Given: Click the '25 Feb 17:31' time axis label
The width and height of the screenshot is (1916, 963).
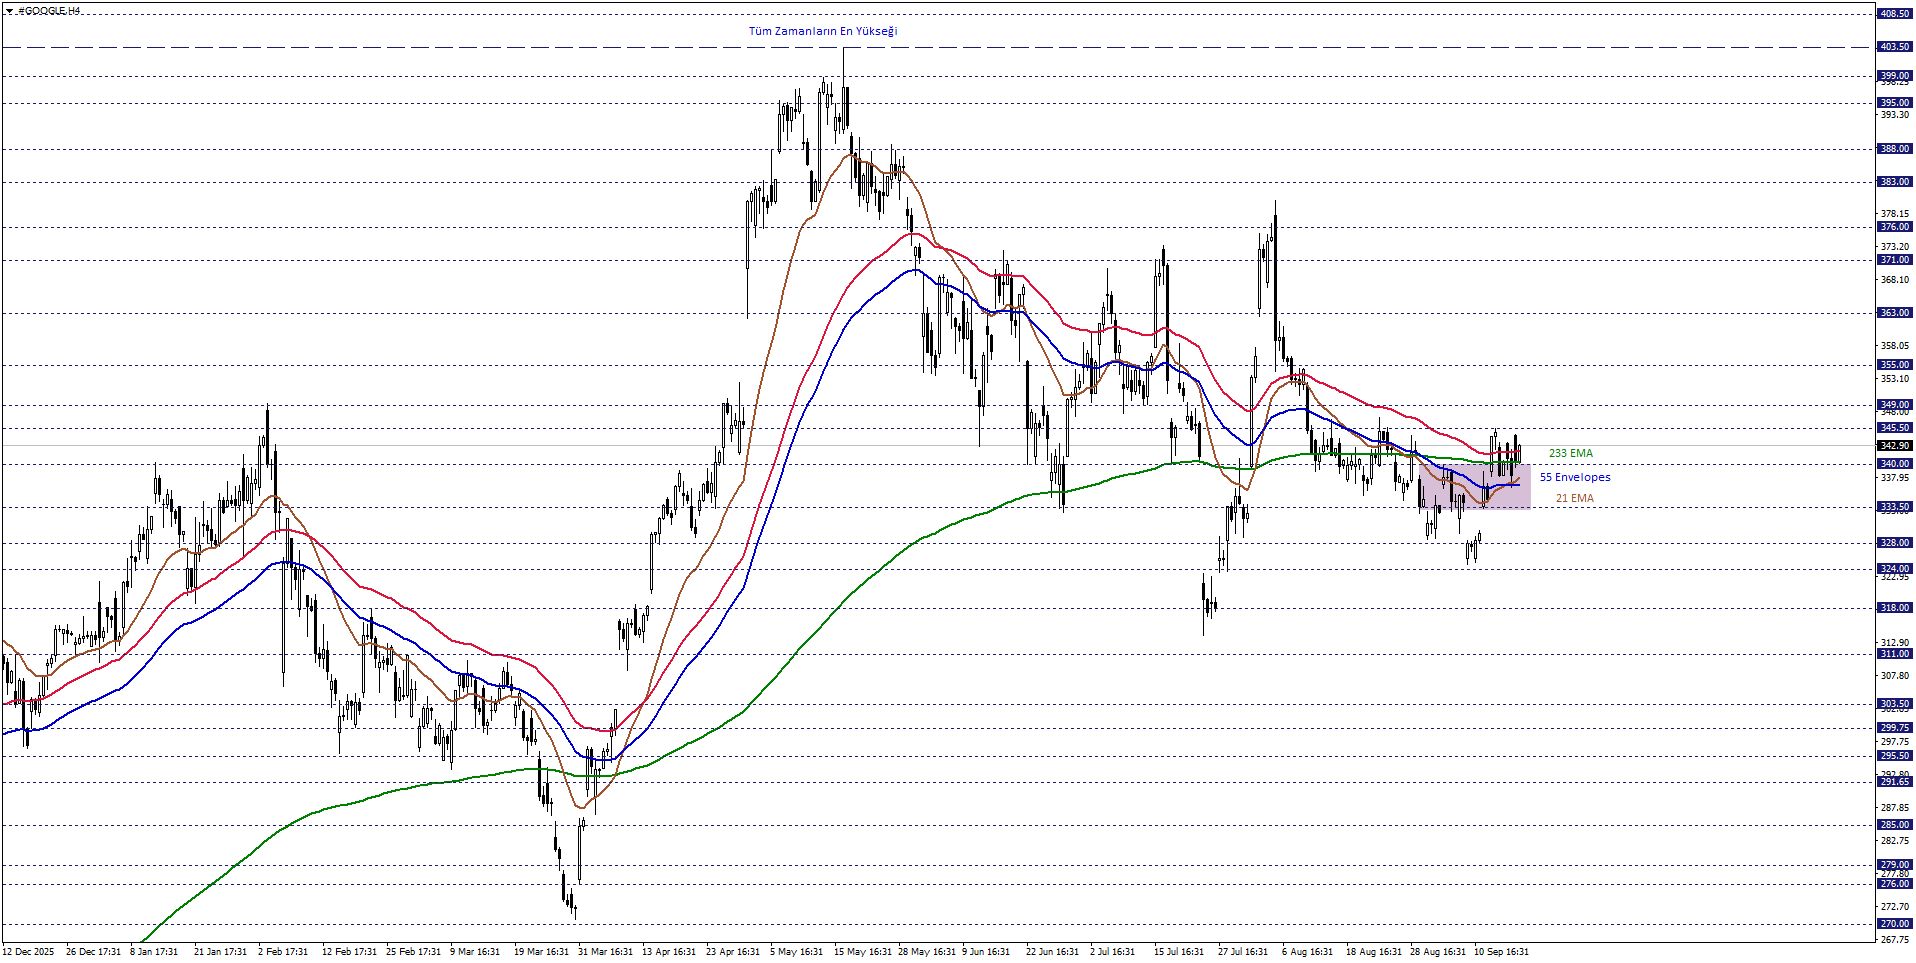Looking at the screenshot, I should pos(413,952).
